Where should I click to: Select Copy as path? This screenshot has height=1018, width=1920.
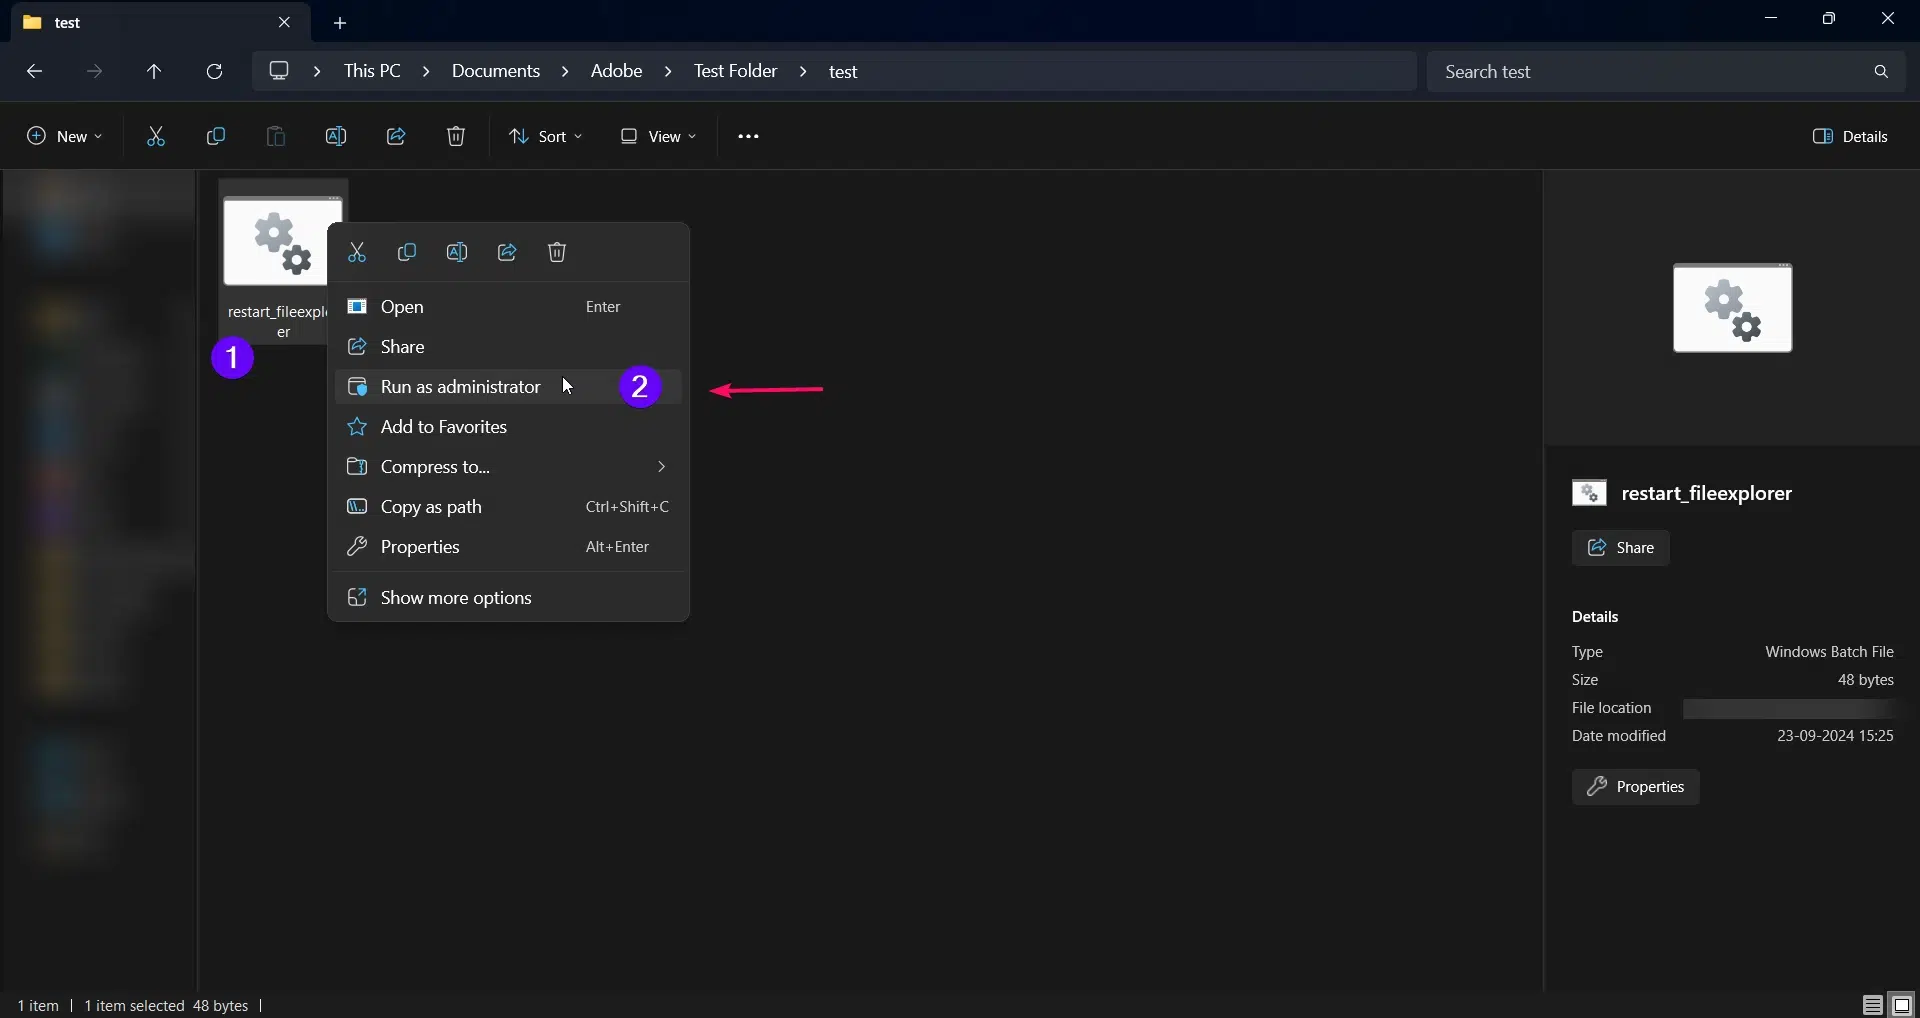[508, 507]
